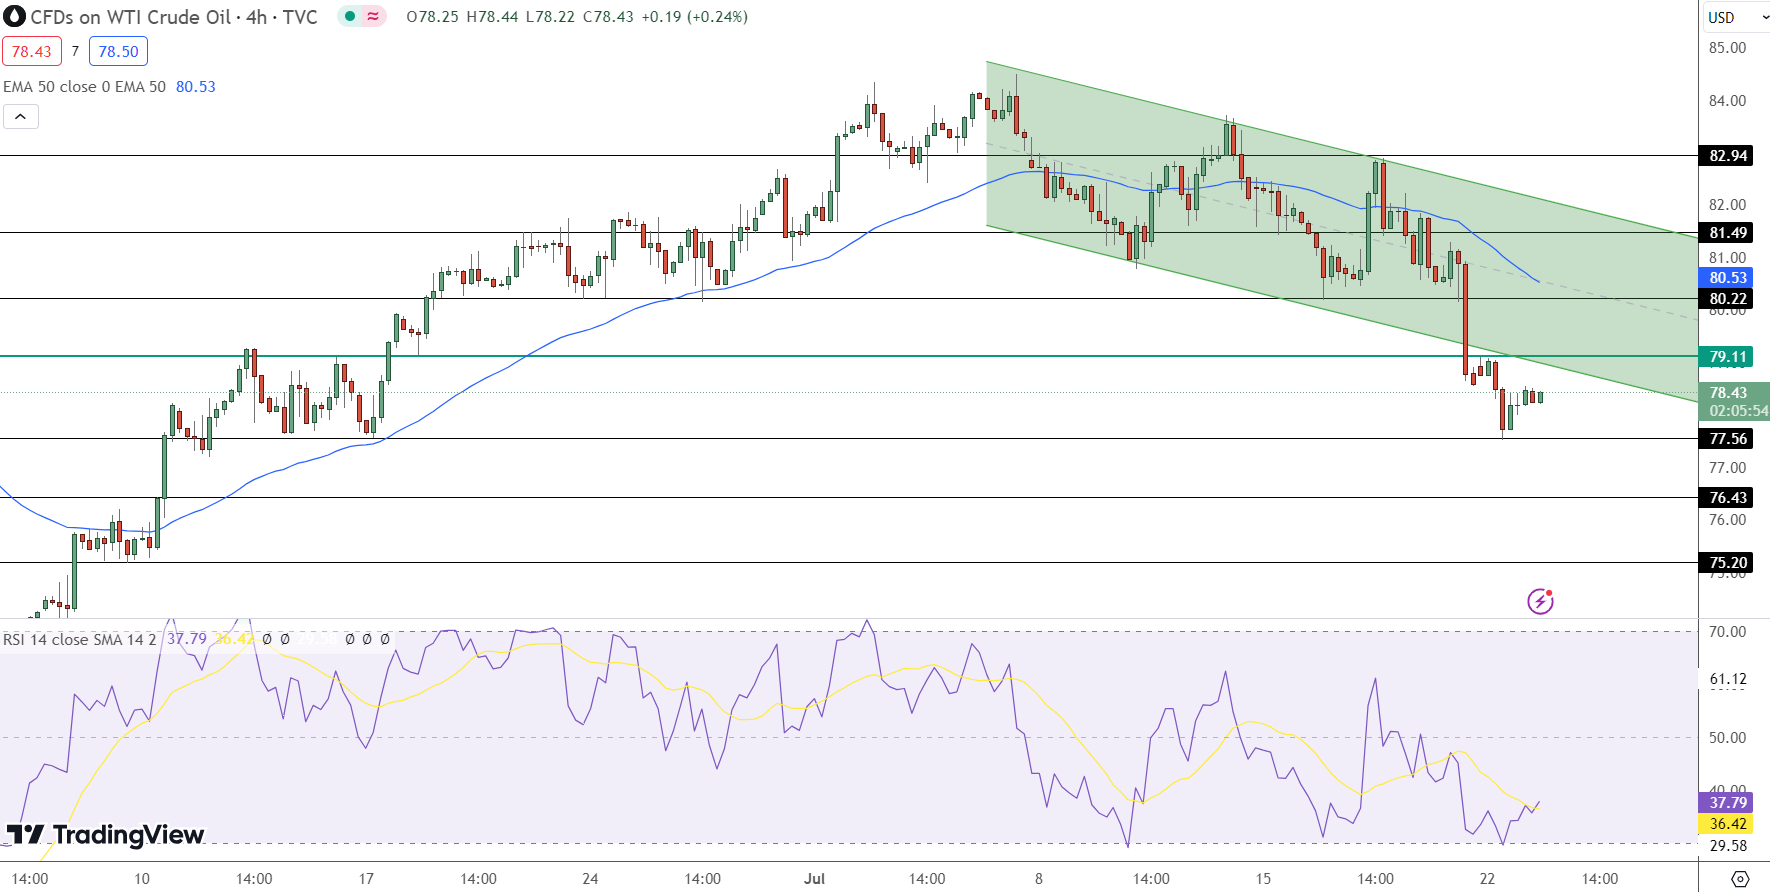
Task: Collapse the indicator legend with arrow button
Action: [x=21, y=117]
